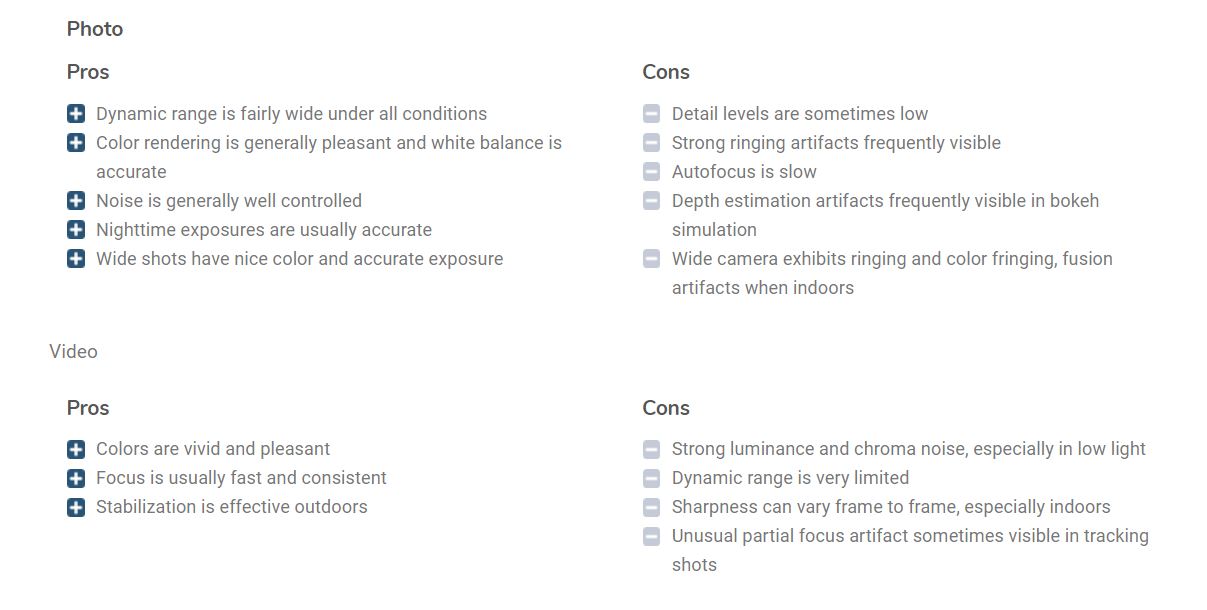
Task: Click plus icon beside 'Dynamic range is fairly wide'
Action: [x=76, y=114]
